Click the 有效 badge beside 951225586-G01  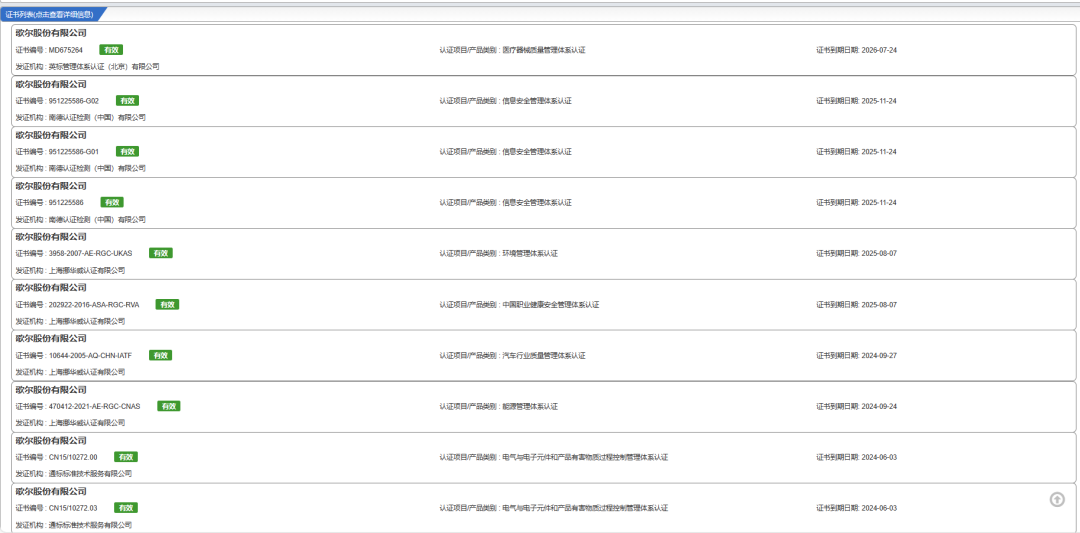click(x=127, y=151)
